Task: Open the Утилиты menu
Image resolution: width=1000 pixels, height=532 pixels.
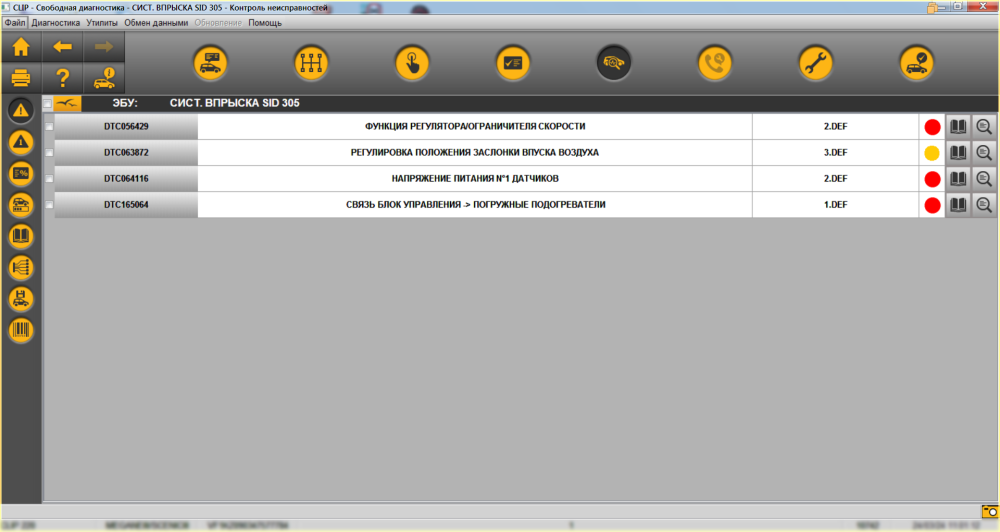Action: point(102,23)
